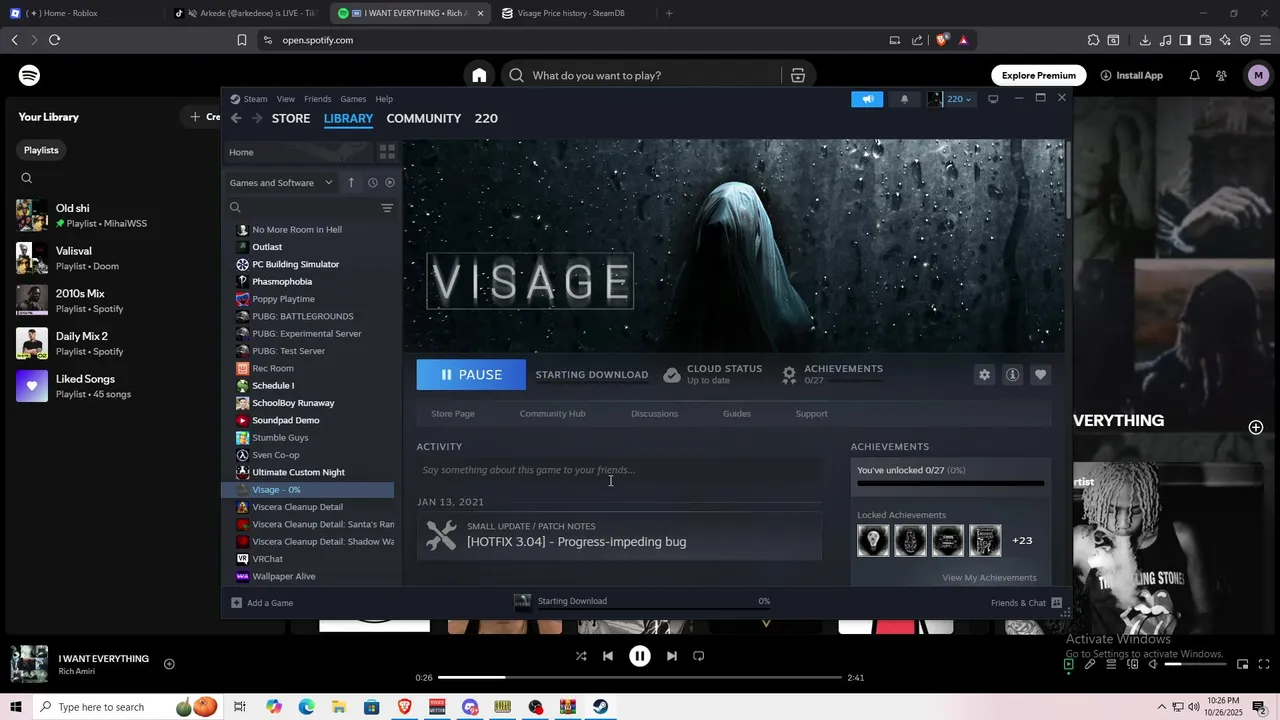The image size is (1280, 720).
Task: Switch library to collections grid view
Action: coord(387,152)
